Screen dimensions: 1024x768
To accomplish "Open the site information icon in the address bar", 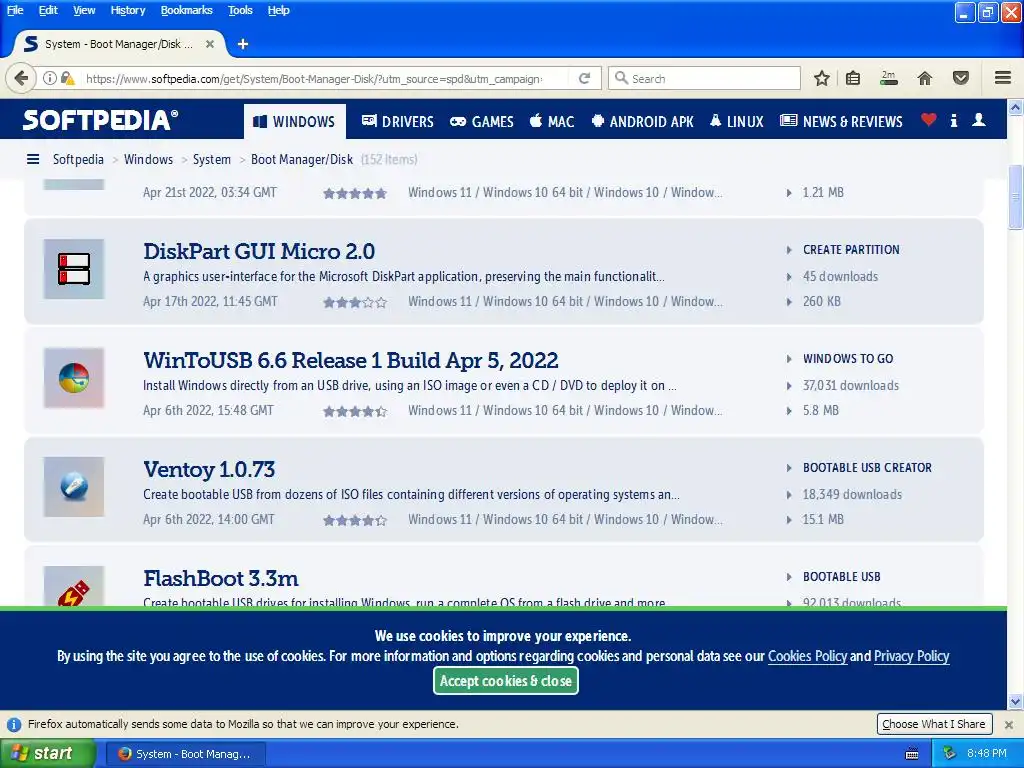I will point(50,78).
